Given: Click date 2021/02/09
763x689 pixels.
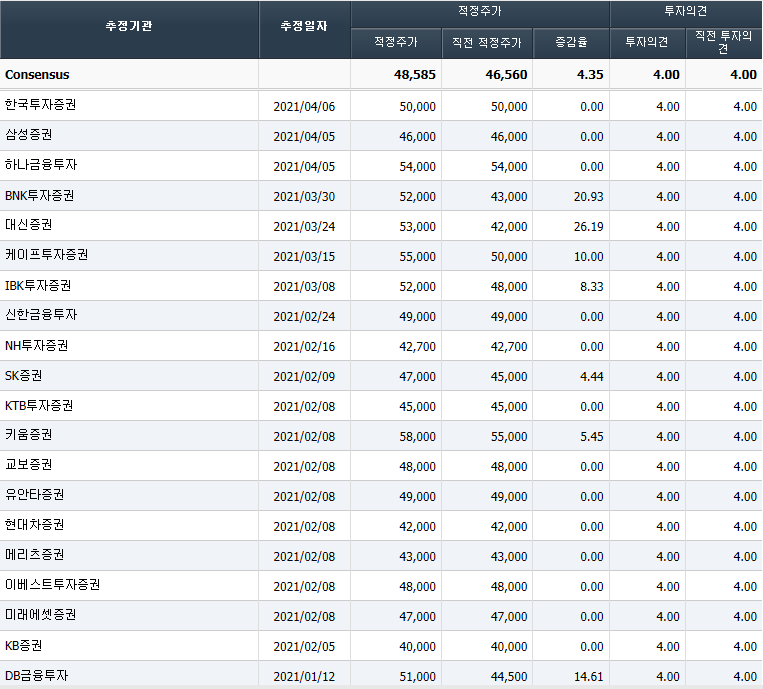Looking at the screenshot, I should tap(304, 377).
